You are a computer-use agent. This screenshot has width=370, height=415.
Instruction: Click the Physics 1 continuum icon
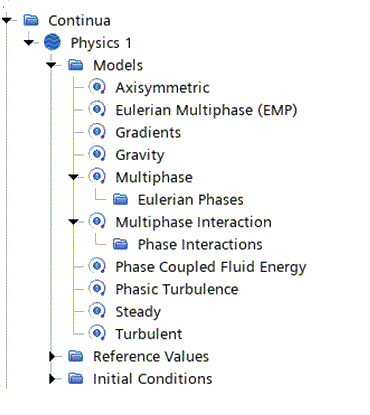click(52, 42)
